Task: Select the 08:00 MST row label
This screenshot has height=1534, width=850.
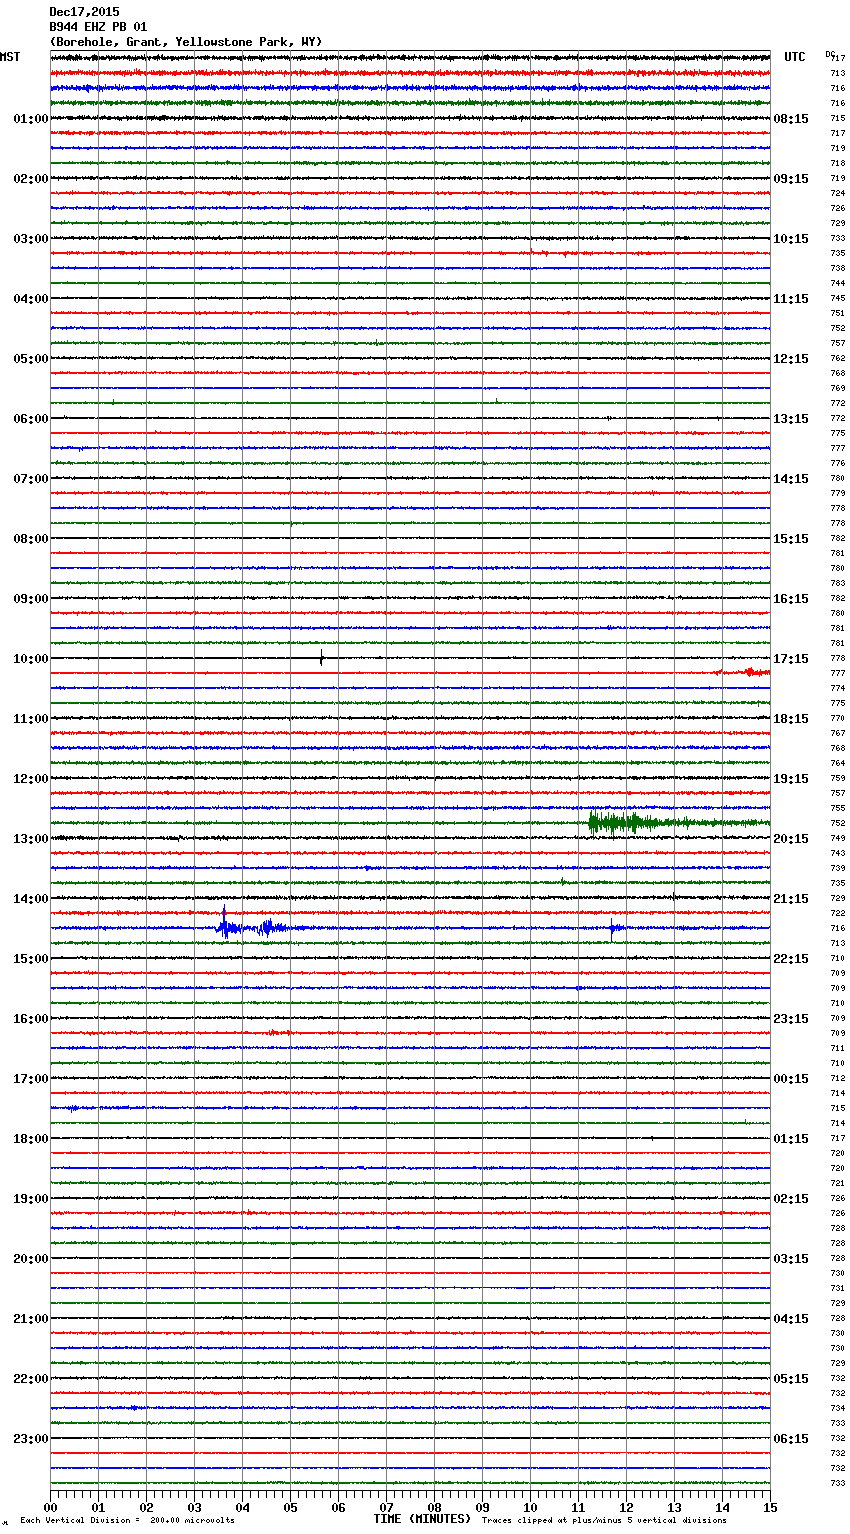Action: point(31,539)
